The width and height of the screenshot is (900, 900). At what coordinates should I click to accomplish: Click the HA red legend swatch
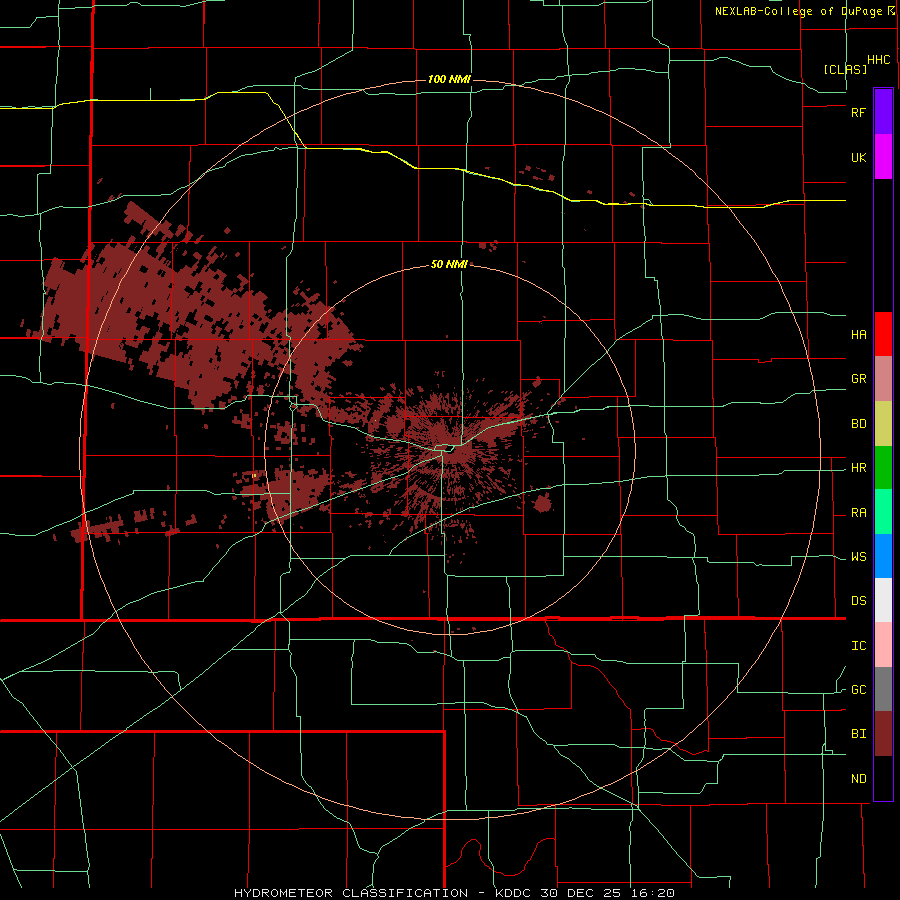(x=883, y=333)
